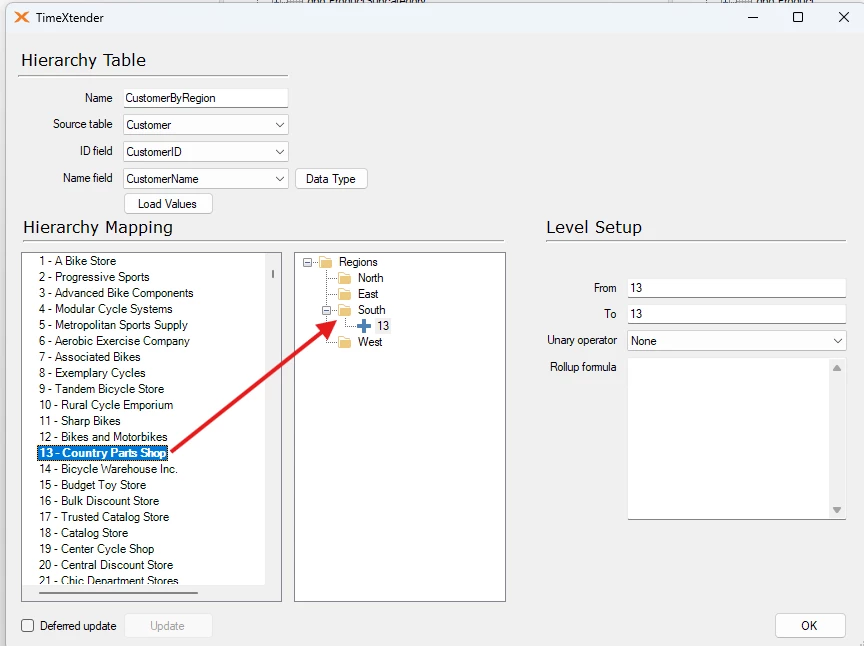The height and width of the screenshot is (646, 864).
Task: Select '8 - Exemplary Cycles'
Action: [92, 373]
